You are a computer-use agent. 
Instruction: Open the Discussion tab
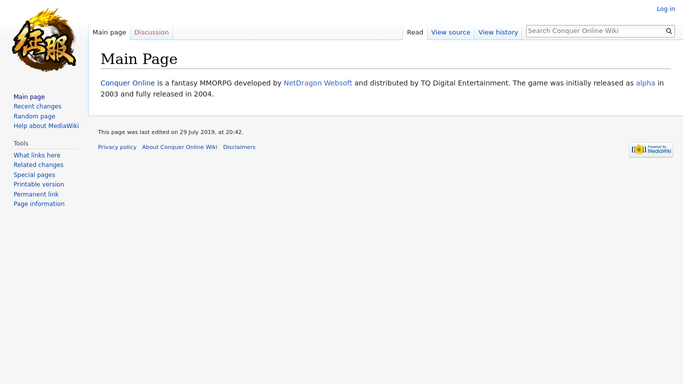(x=151, y=32)
